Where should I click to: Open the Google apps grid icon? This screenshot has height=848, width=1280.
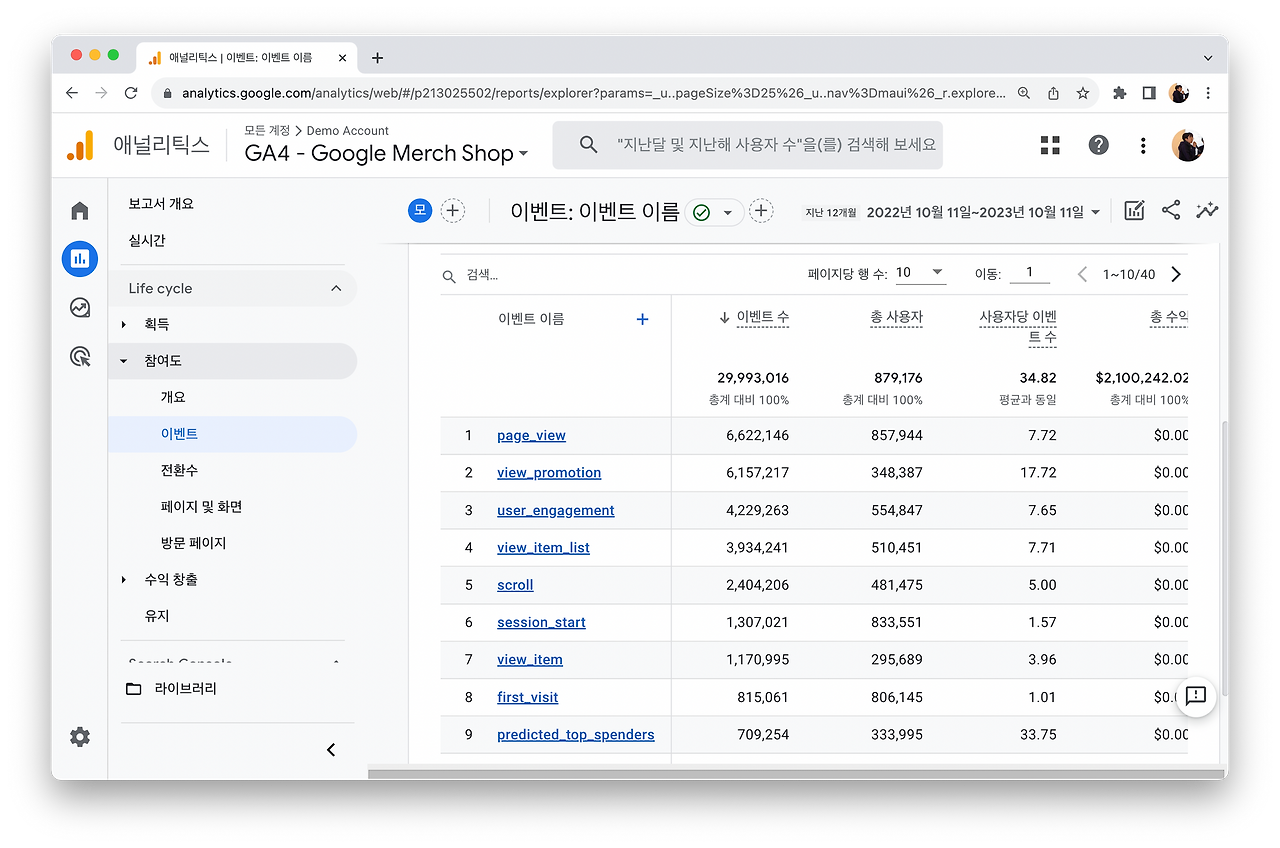pyautogui.click(x=1050, y=145)
